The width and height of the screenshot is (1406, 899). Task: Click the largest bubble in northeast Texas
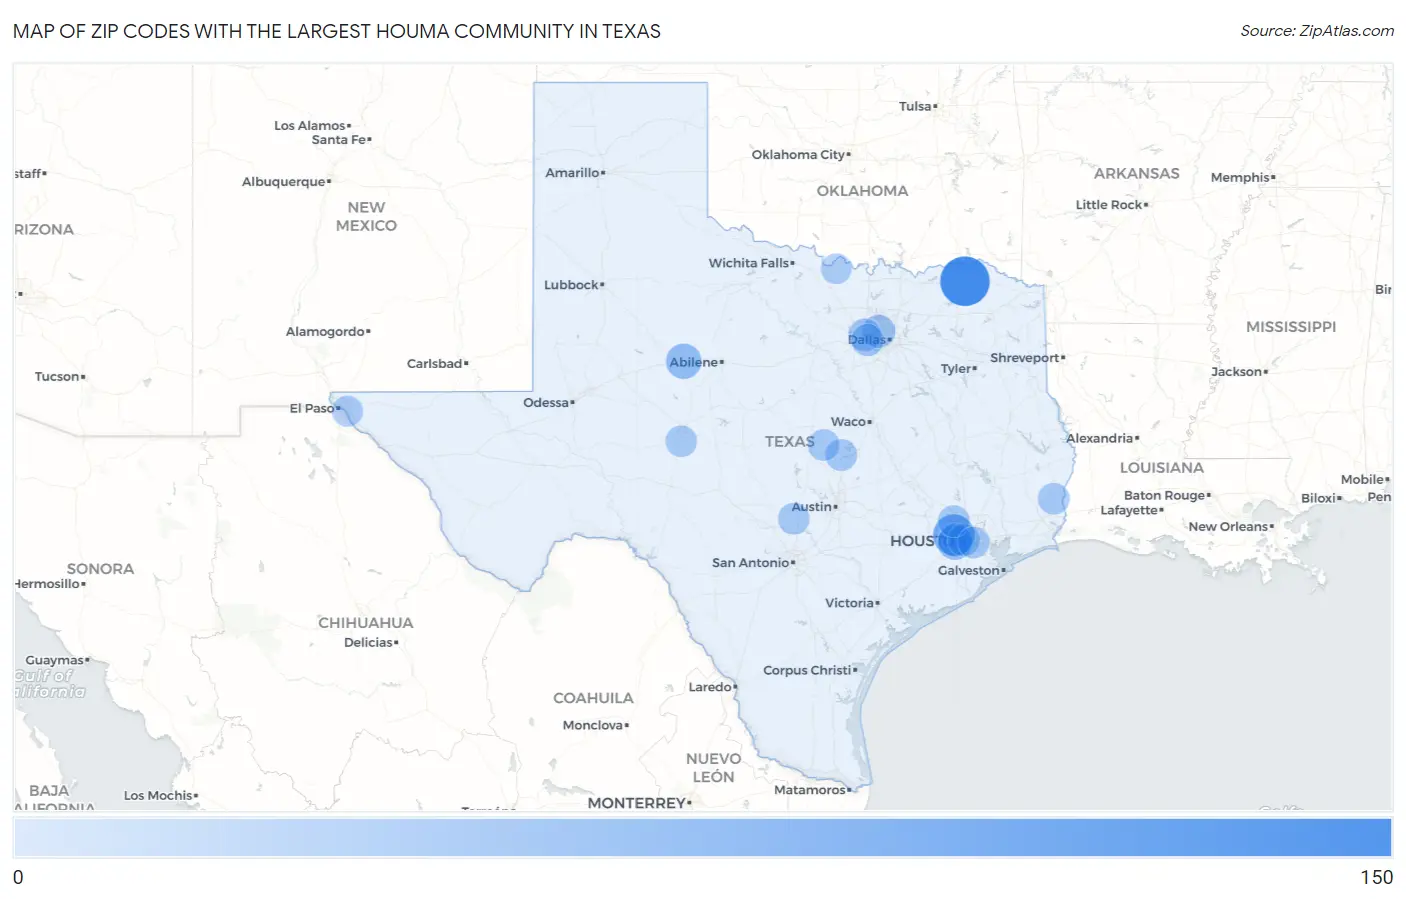[x=964, y=281]
